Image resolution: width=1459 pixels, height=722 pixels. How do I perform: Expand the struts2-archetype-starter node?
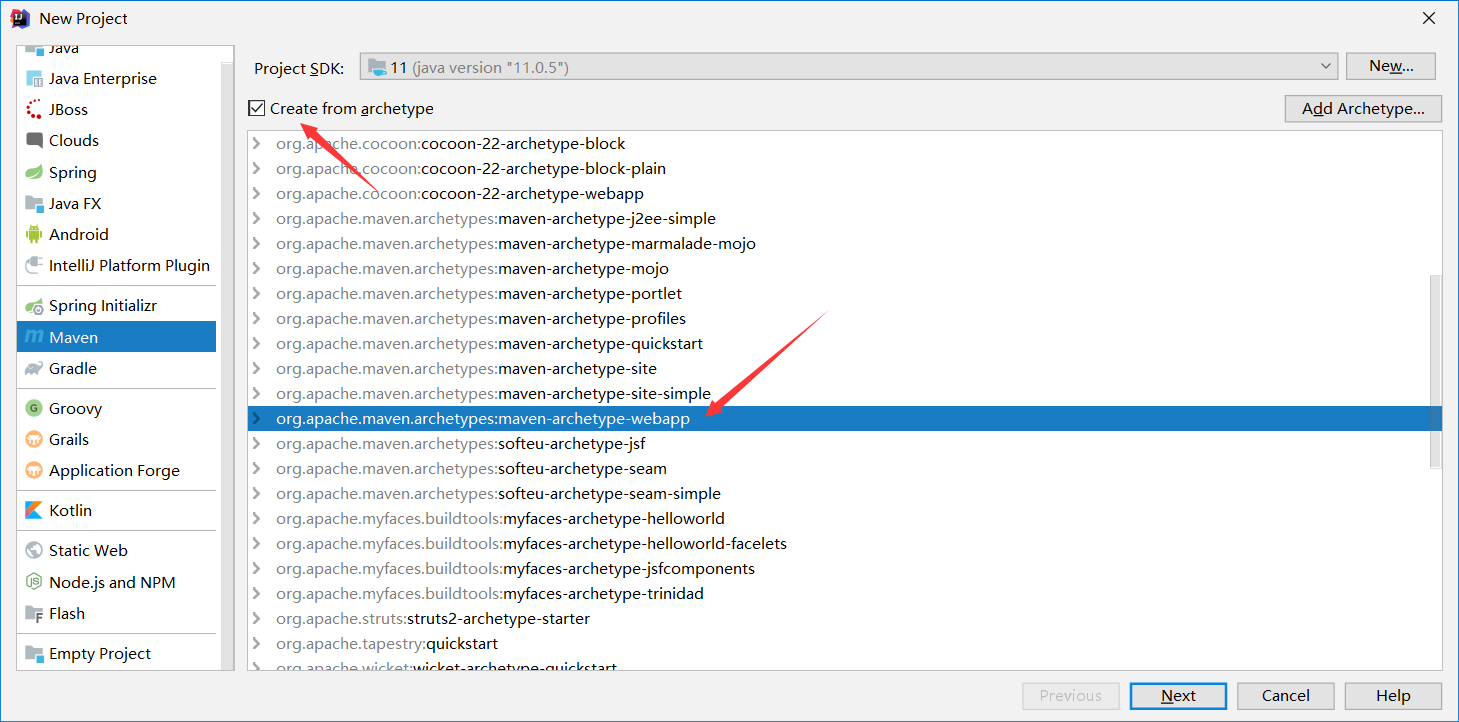click(x=257, y=619)
